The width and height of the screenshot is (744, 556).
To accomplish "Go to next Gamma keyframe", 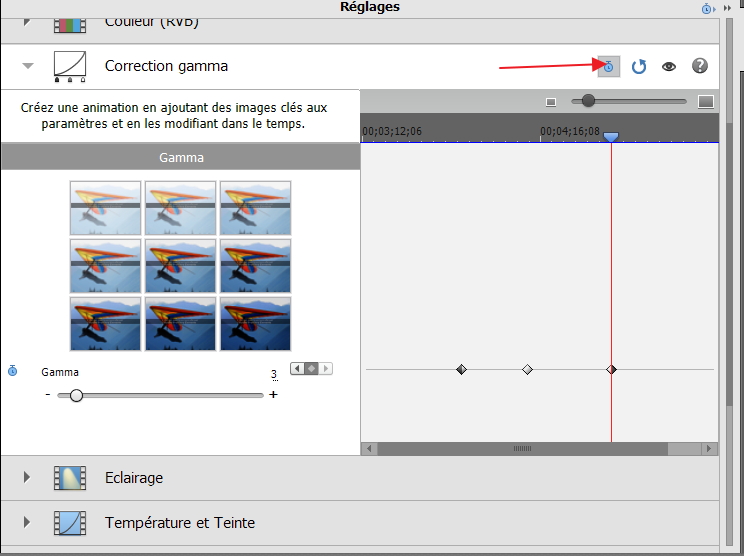I will (x=326, y=369).
